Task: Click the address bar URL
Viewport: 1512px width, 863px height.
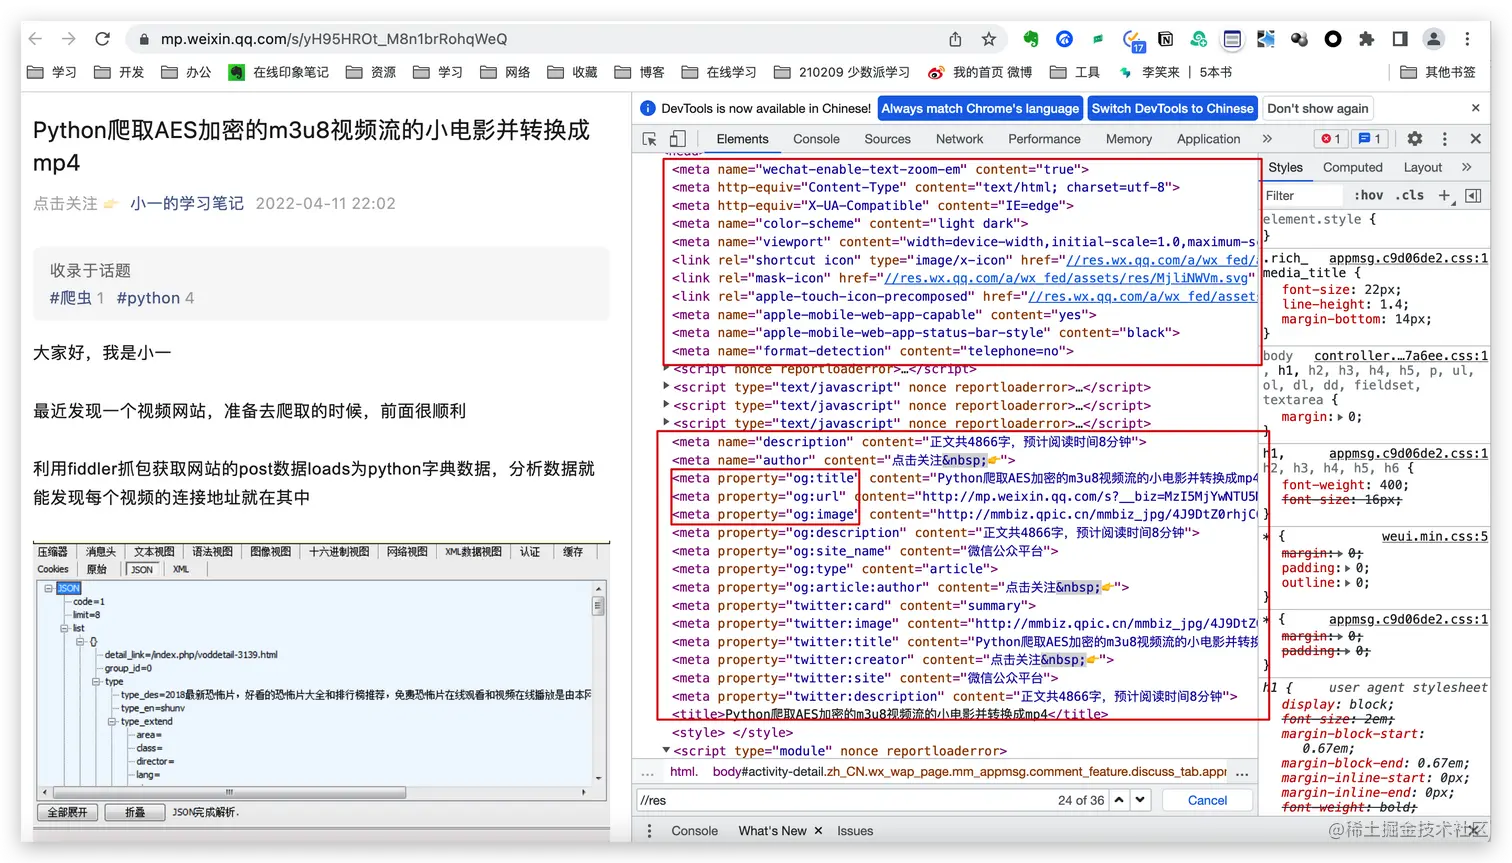Action: [334, 39]
